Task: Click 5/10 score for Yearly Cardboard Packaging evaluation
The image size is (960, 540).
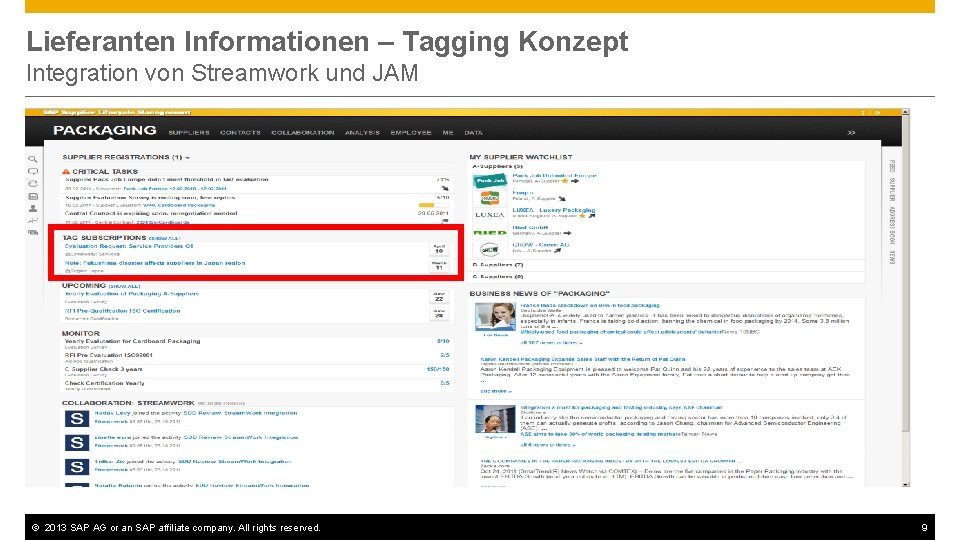Action: [x=443, y=342]
